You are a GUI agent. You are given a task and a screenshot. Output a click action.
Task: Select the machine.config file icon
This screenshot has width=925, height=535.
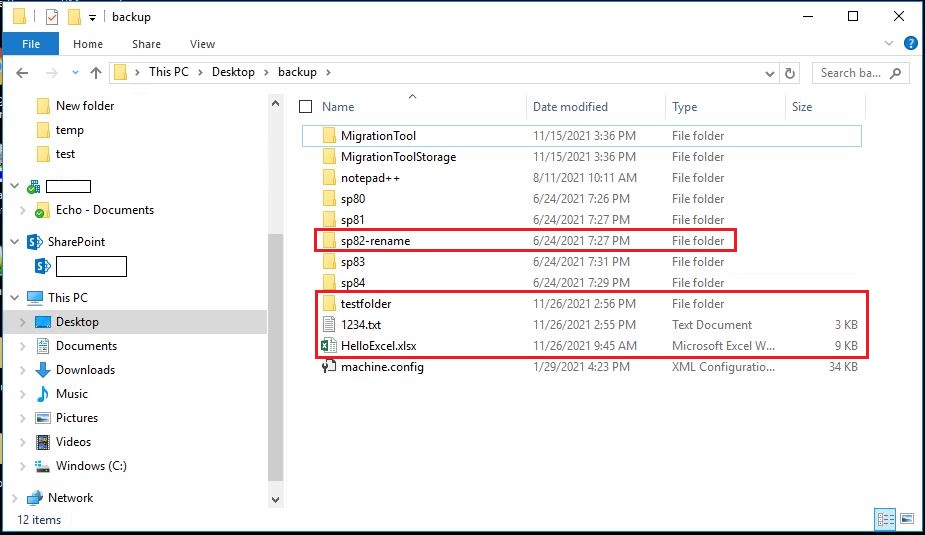(x=329, y=367)
